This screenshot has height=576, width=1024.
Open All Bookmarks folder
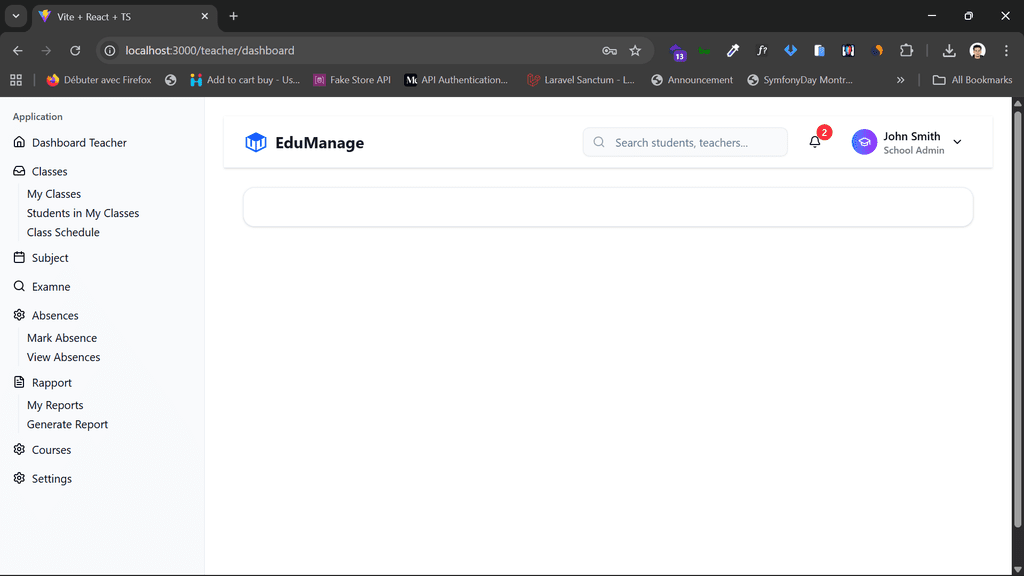point(972,80)
